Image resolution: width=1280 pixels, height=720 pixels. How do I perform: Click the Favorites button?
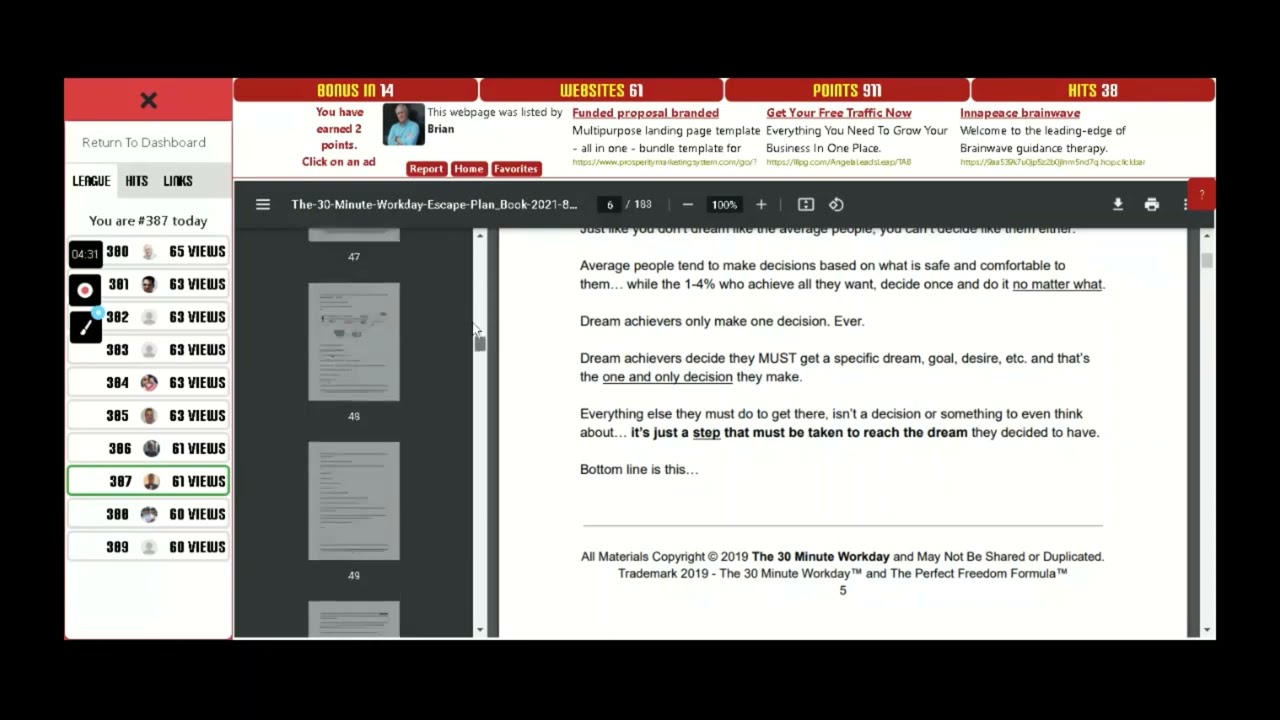point(516,169)
